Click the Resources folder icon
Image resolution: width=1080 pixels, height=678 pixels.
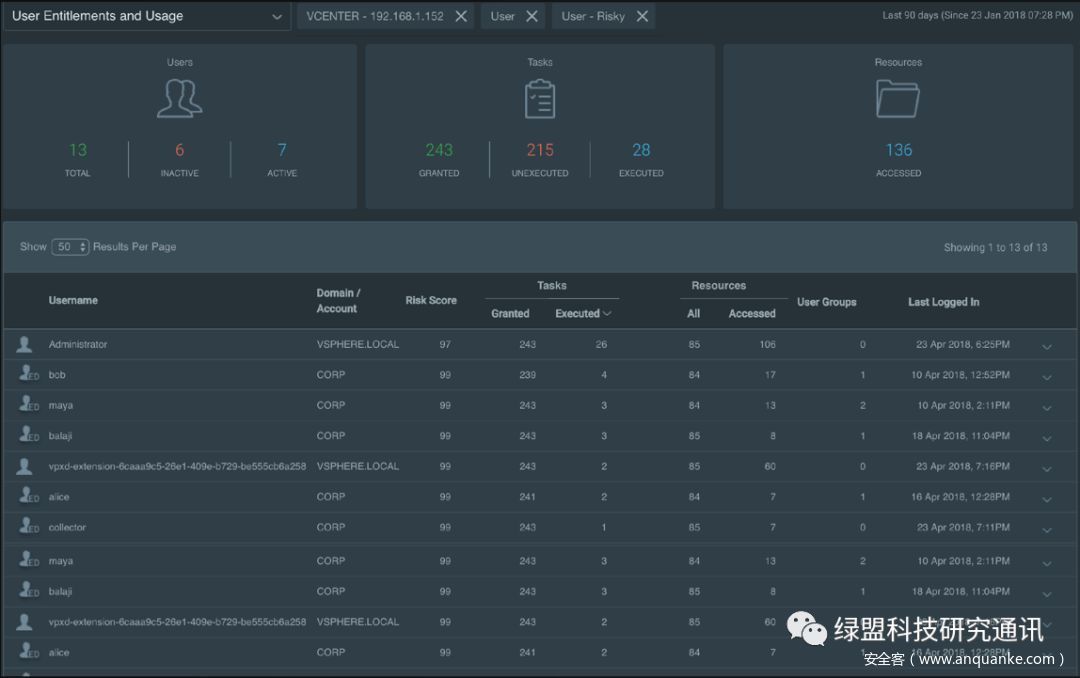click(898, 99)
